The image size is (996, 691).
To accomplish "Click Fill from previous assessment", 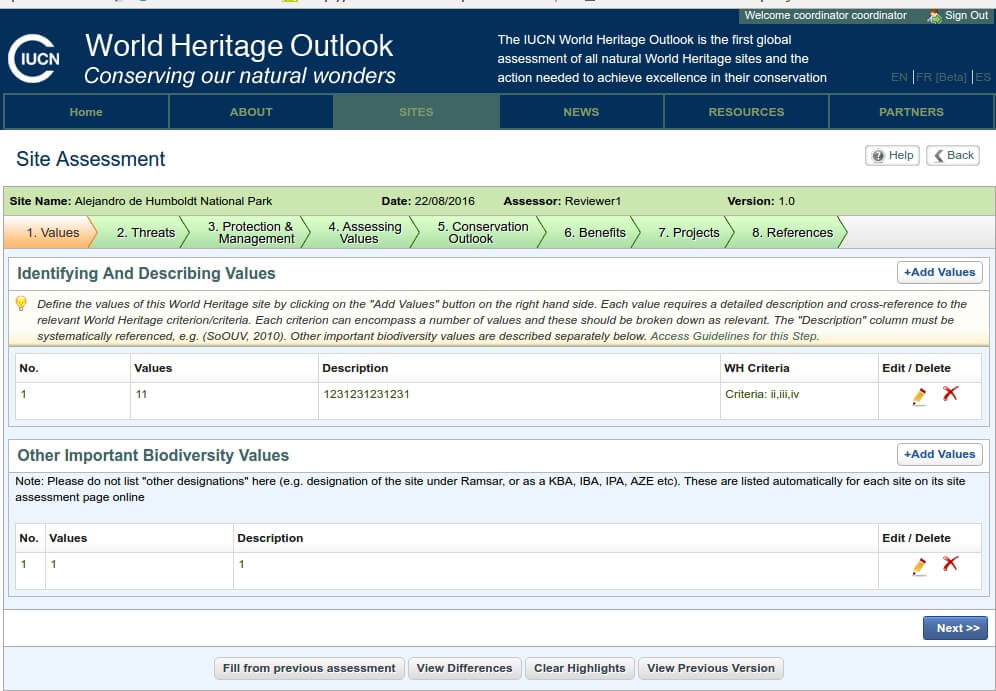I will click(x=309, y=668).
